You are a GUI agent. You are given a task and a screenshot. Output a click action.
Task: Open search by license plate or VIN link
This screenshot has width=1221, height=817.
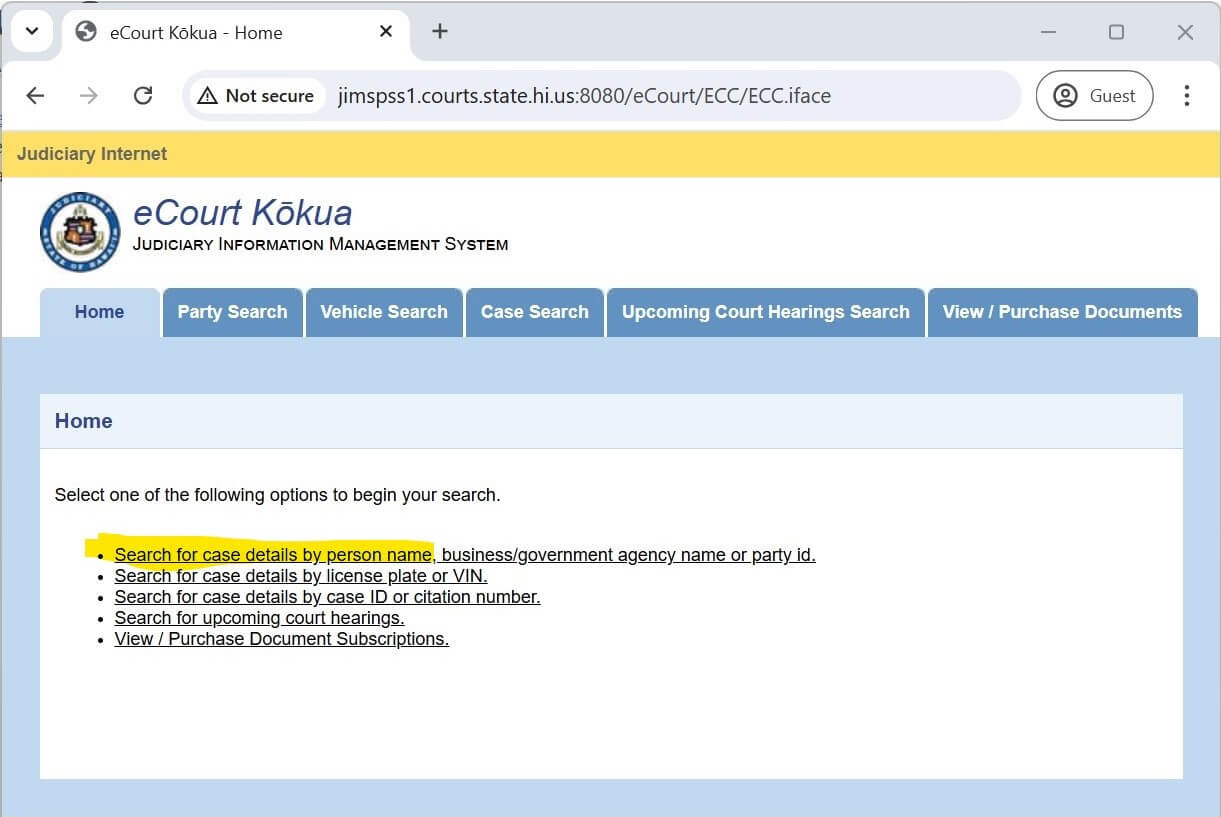(x=301, y=576)
